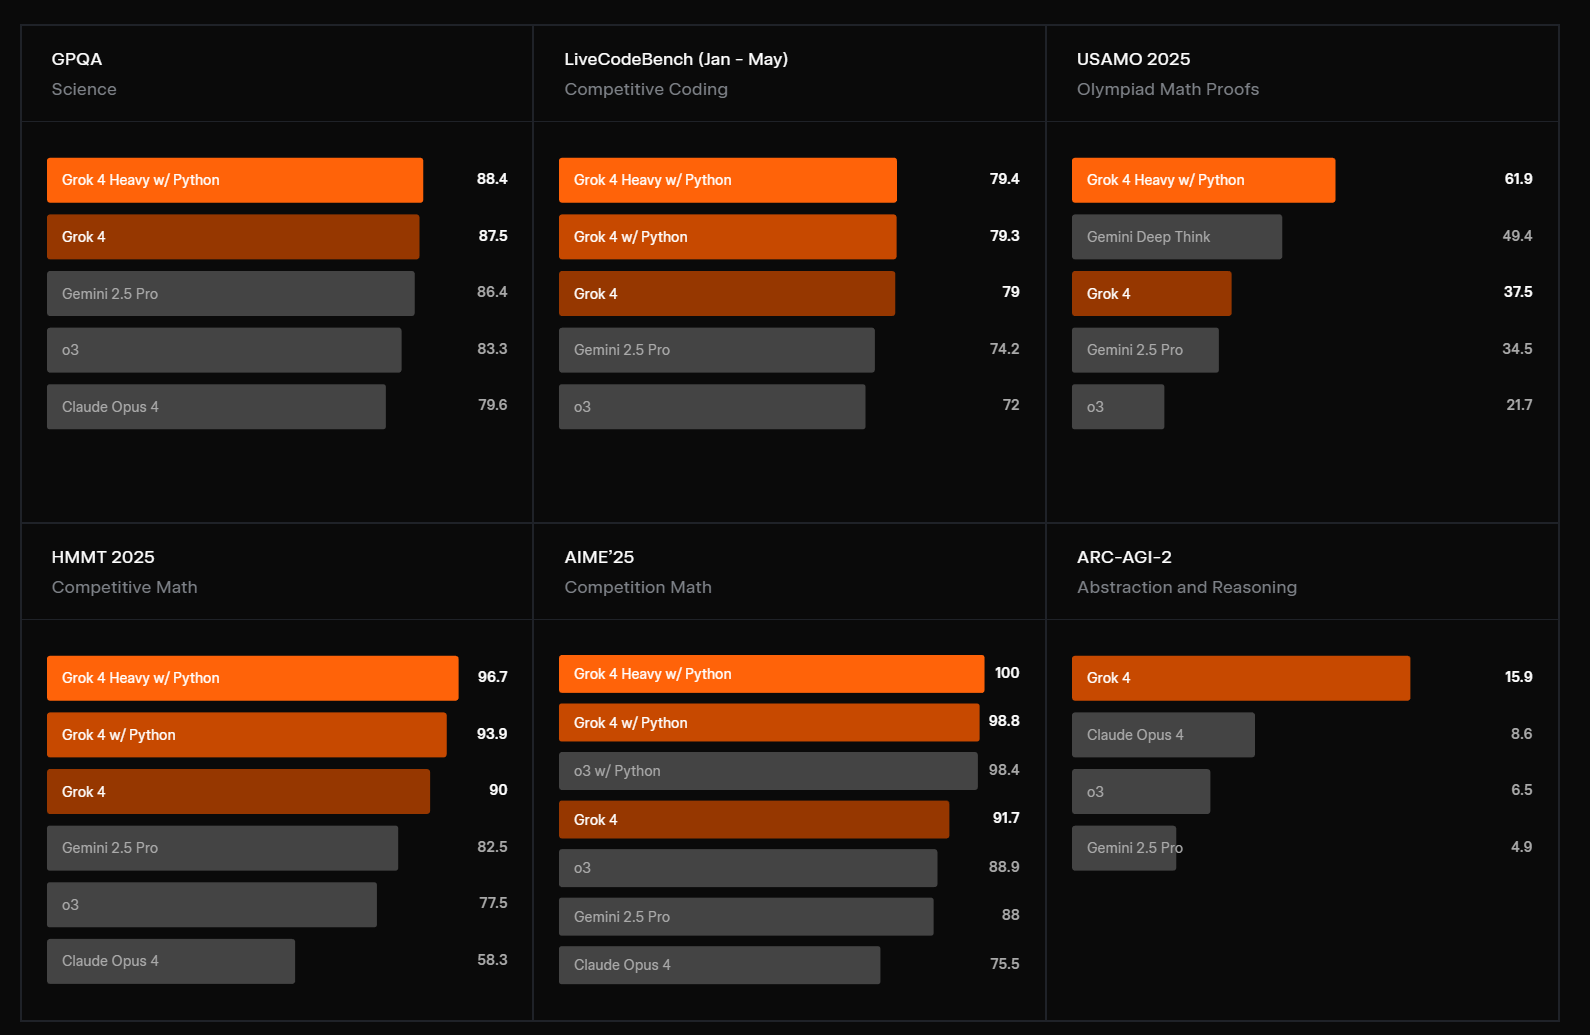
Task: Select Grok 4 Heavy w/ Python bar in HMMT
Action: 253,678
